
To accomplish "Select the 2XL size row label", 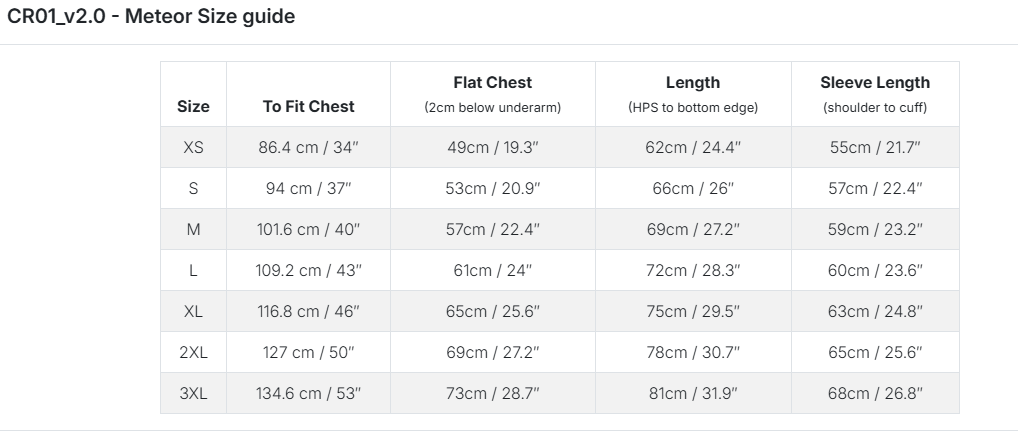I will click(193, 352).
